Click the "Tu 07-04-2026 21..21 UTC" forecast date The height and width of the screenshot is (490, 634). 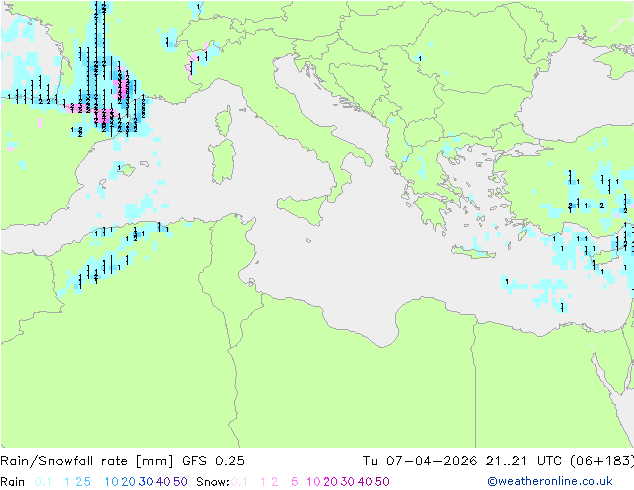(465, 461)
